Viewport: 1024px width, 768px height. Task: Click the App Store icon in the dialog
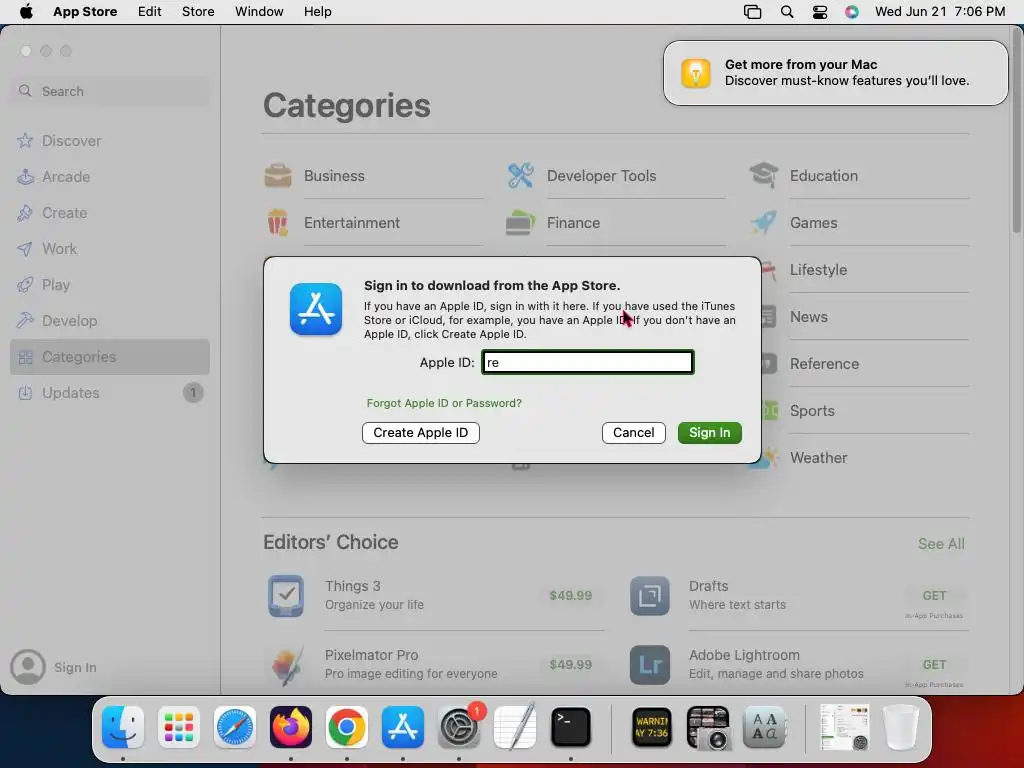tap(316, 309)
